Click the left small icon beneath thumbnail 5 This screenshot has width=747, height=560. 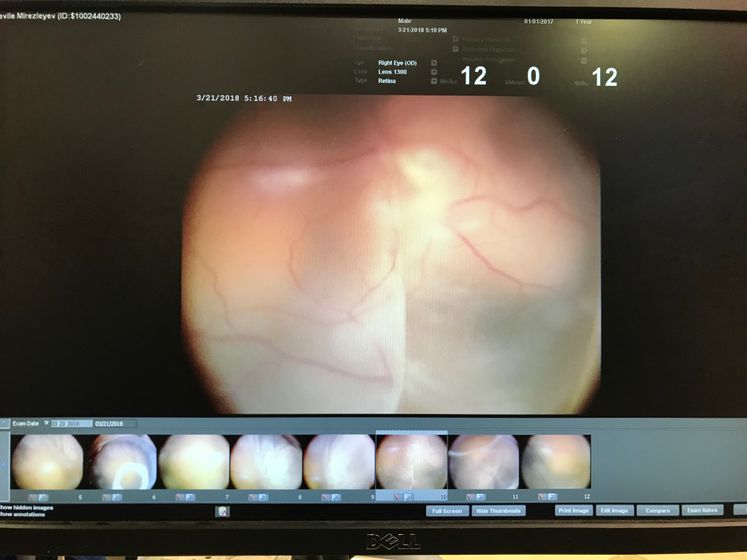coord(33,497)
